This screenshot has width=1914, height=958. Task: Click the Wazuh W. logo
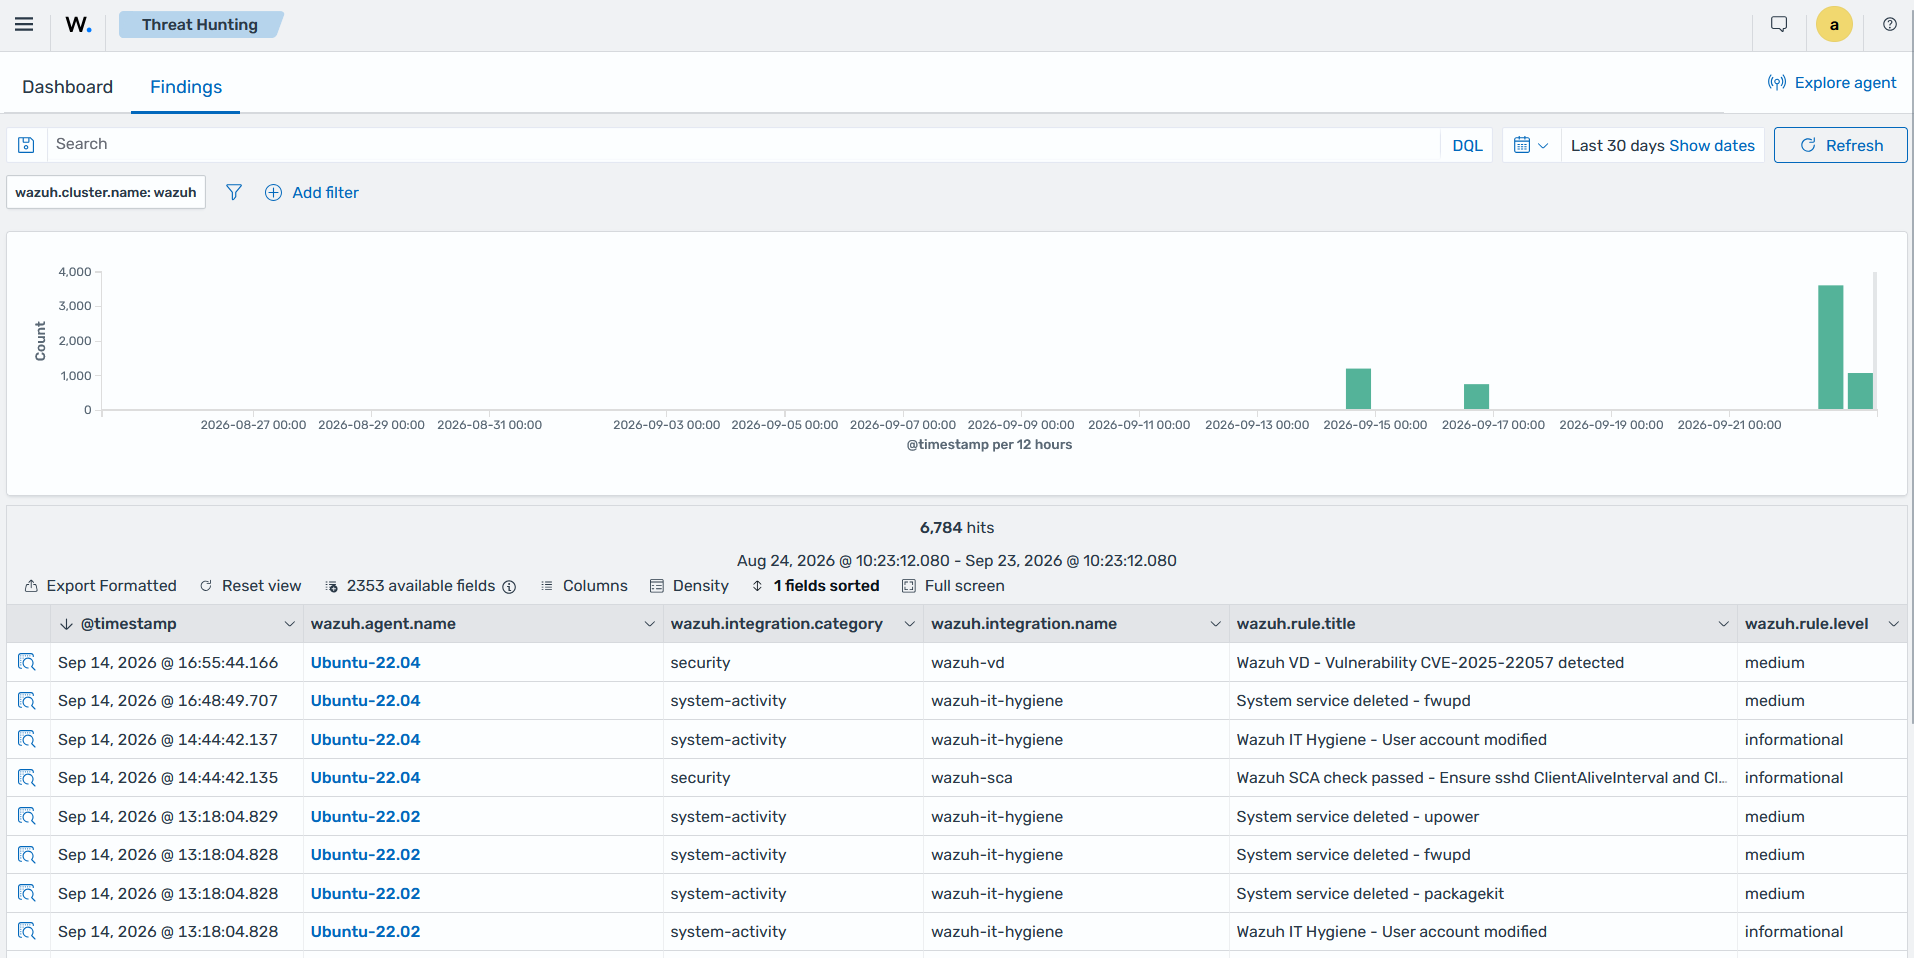pyautogui.click(x=78, y=25)
